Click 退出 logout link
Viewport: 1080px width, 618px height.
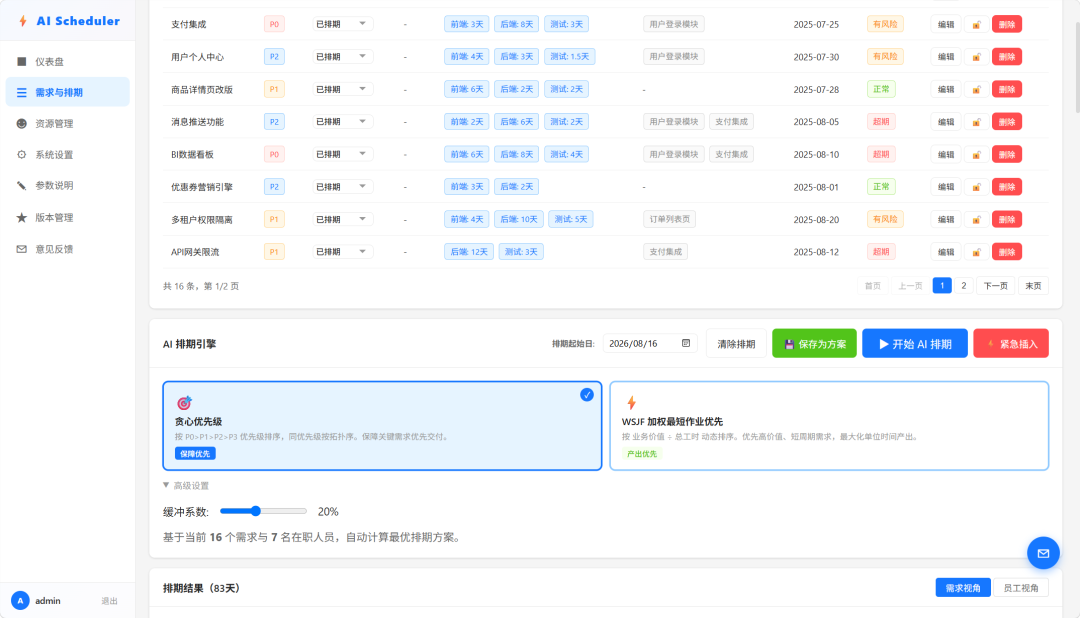click(109, 601)
